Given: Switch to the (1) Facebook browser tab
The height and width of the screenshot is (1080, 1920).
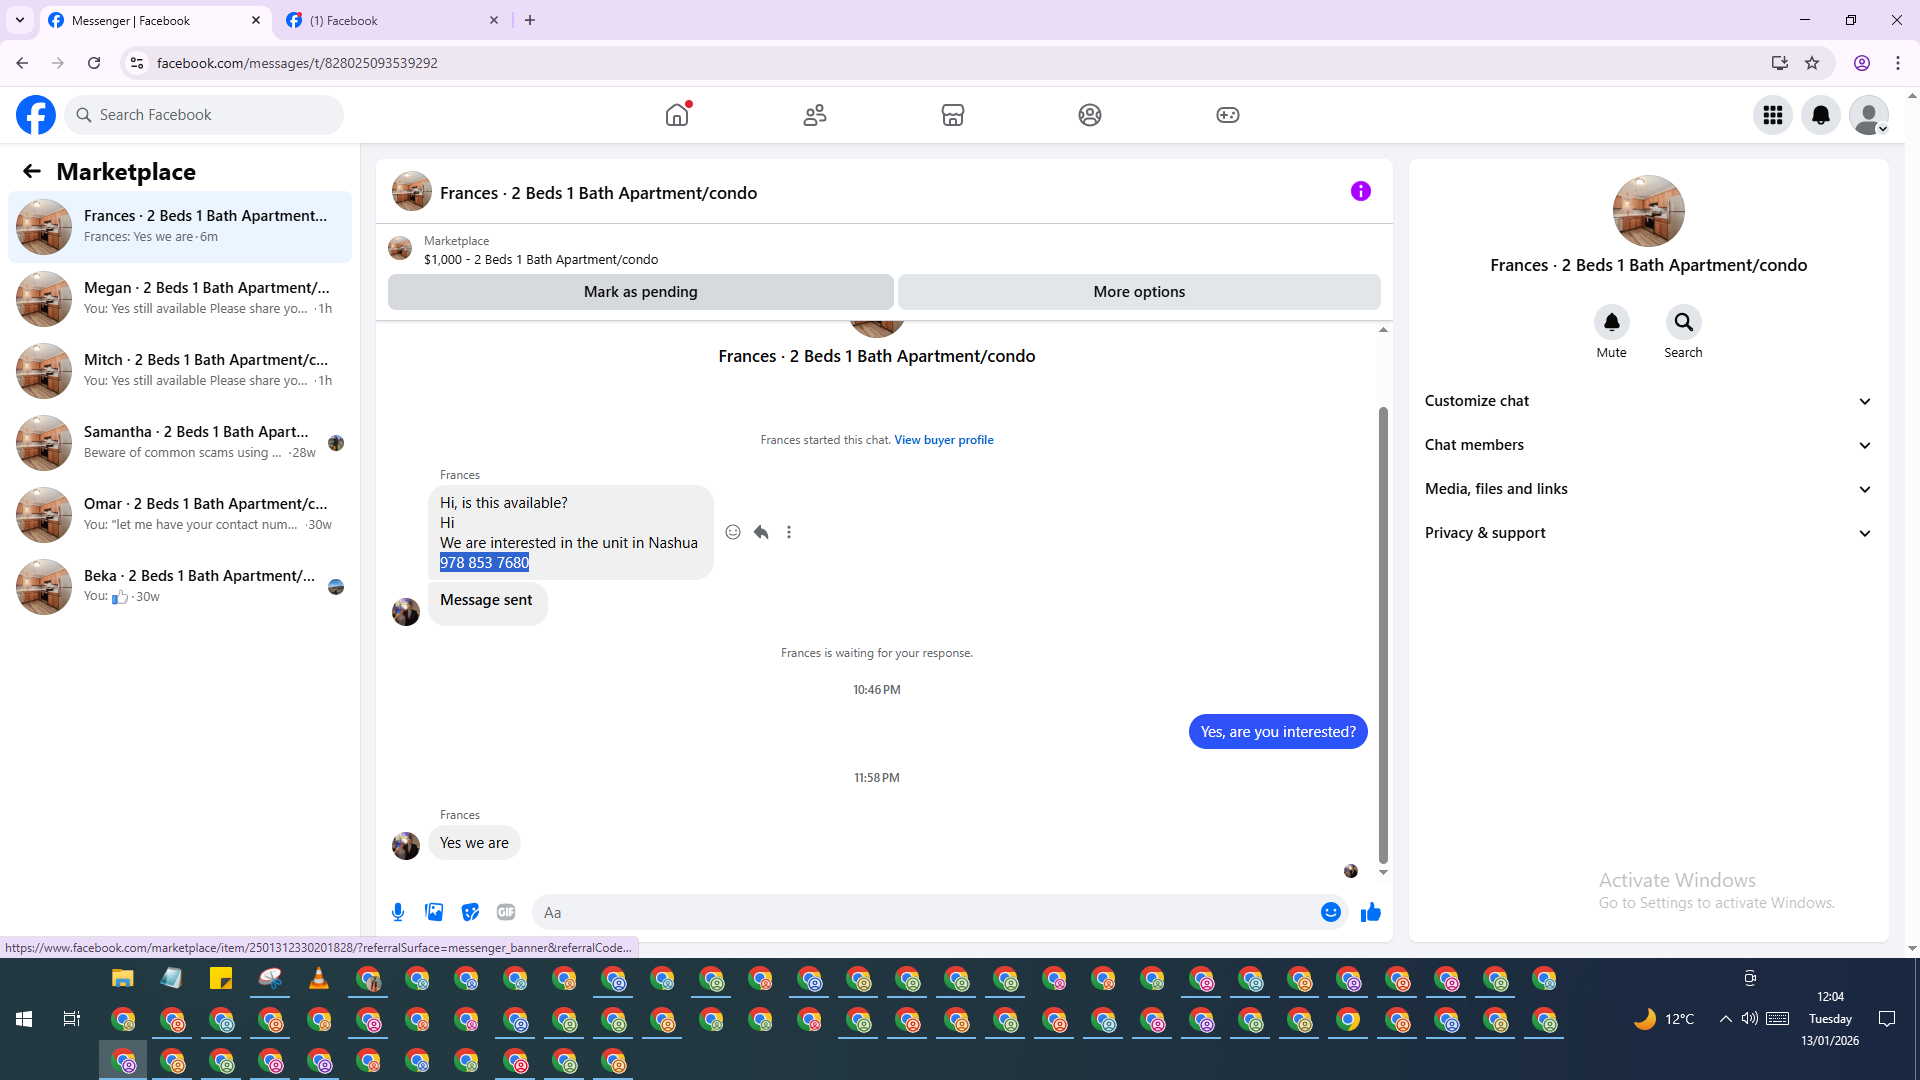Looking at the screenshot, I should [x=390, y=20].
